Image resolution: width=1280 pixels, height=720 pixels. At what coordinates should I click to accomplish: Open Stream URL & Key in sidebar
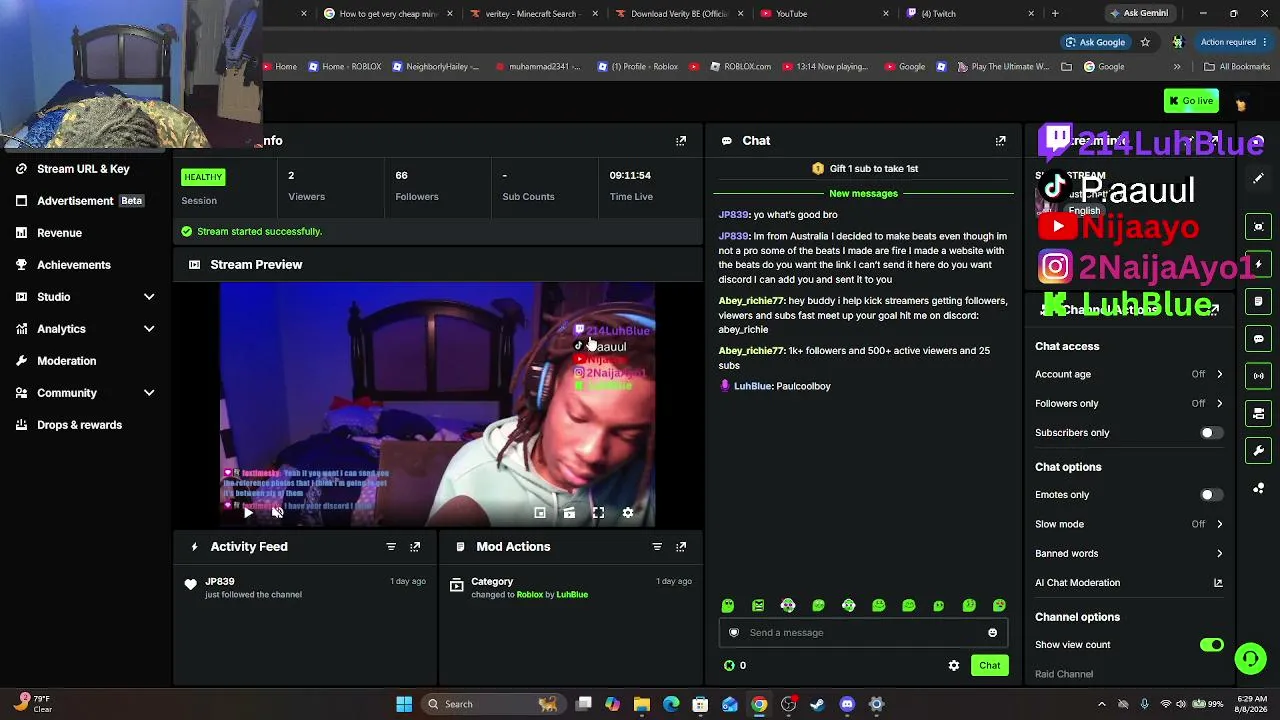click(x=84, y=169)
